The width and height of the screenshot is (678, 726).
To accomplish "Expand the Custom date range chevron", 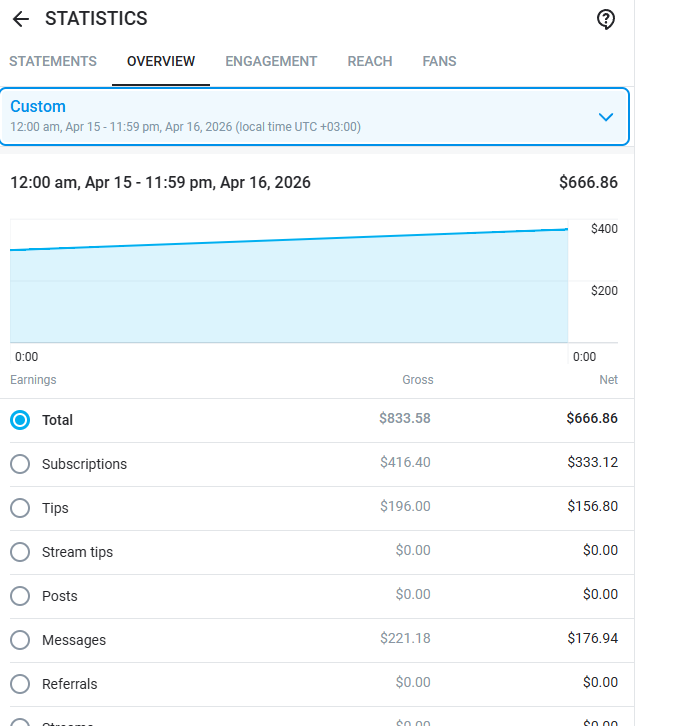I will click(x=606, y=117).
